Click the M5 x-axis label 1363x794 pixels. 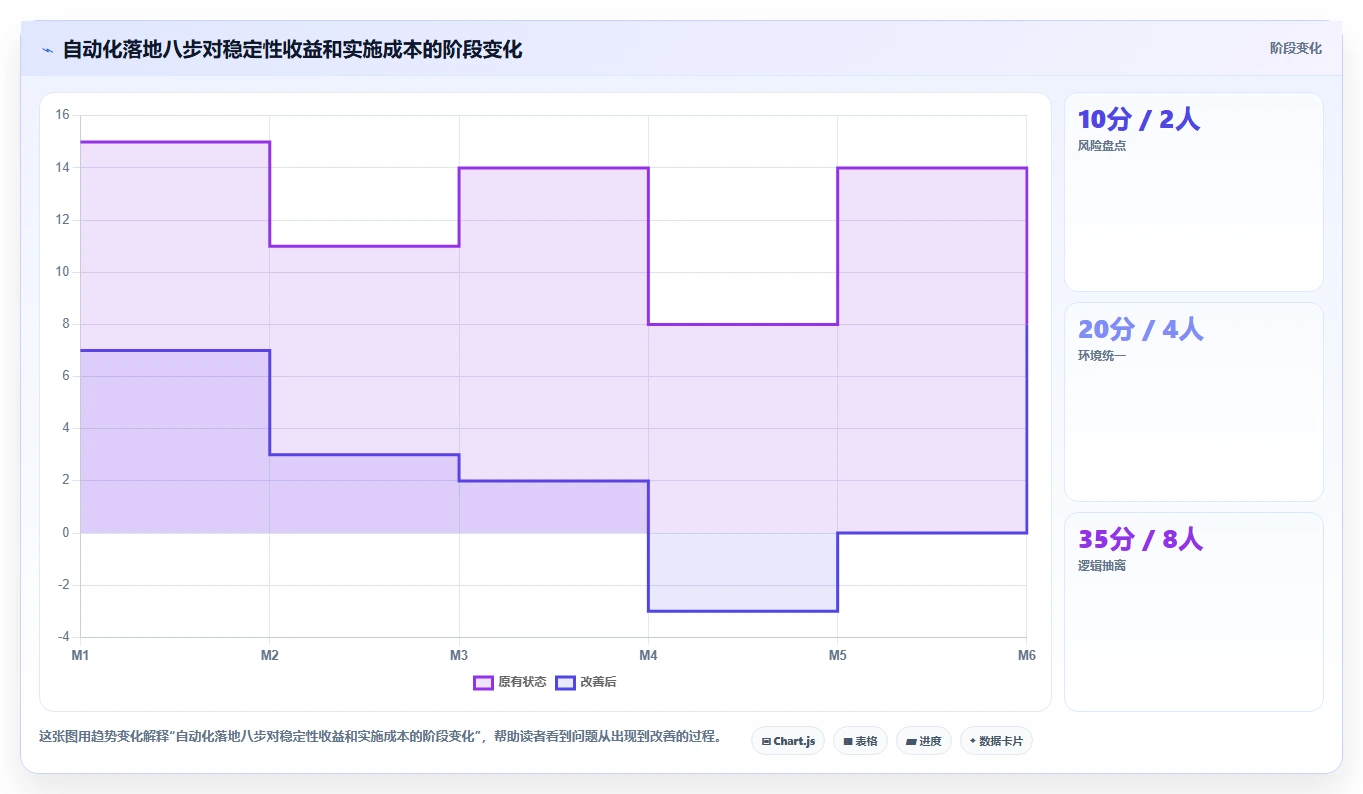click(837, 656)
